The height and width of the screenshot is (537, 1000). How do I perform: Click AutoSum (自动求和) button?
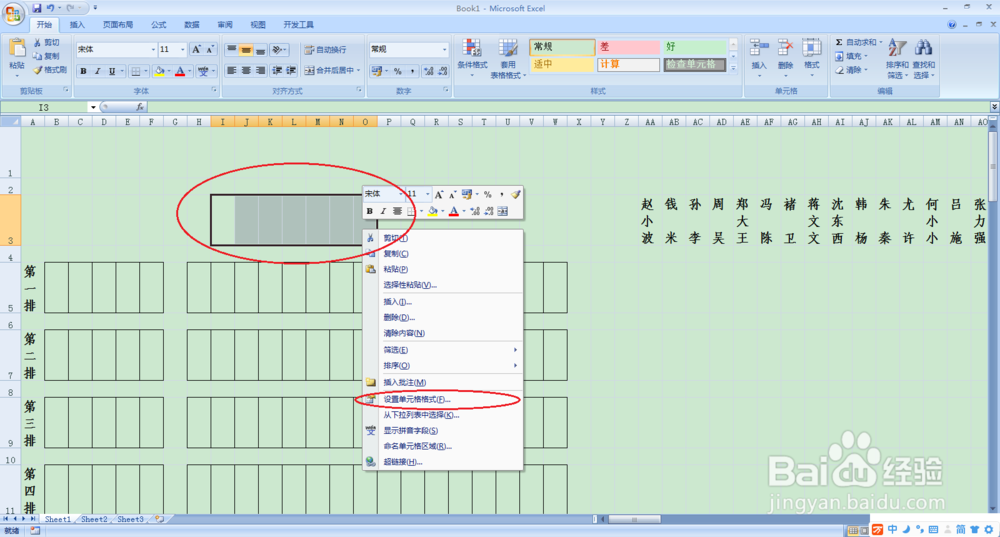click(858, 42)
